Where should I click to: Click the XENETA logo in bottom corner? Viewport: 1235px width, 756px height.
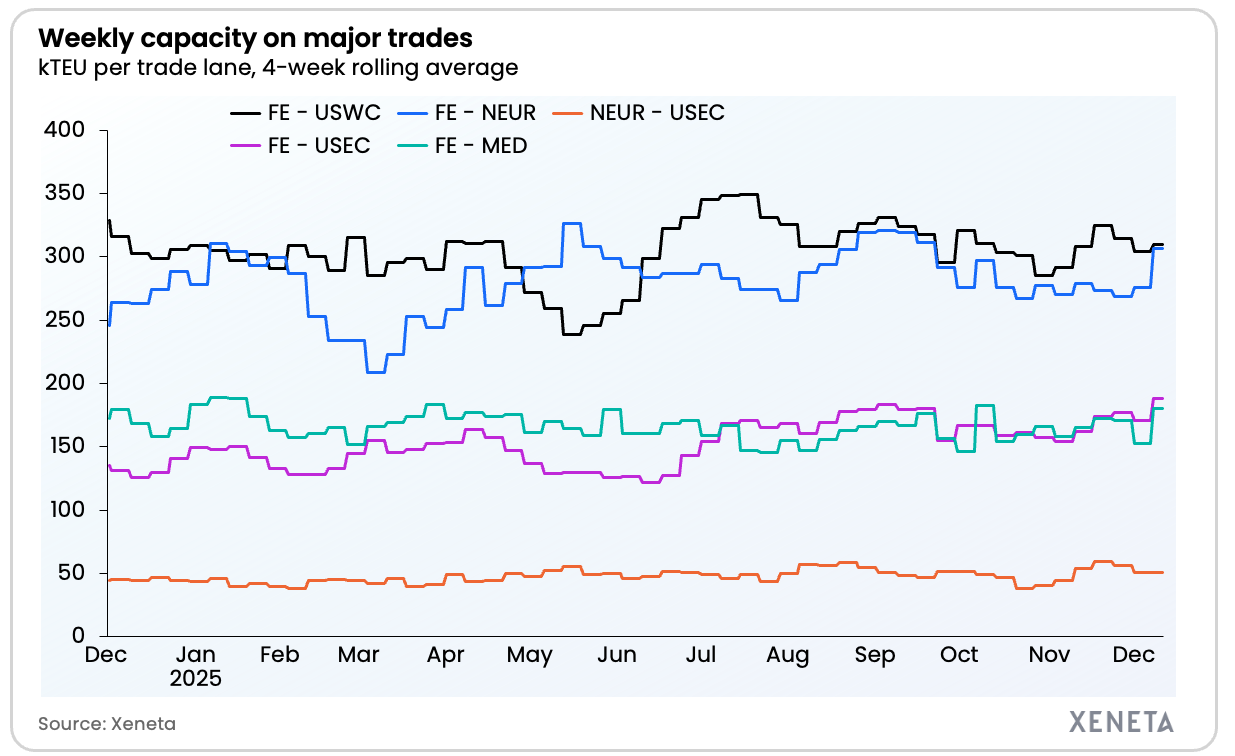pyautogui.click(x=1121, y=721)
